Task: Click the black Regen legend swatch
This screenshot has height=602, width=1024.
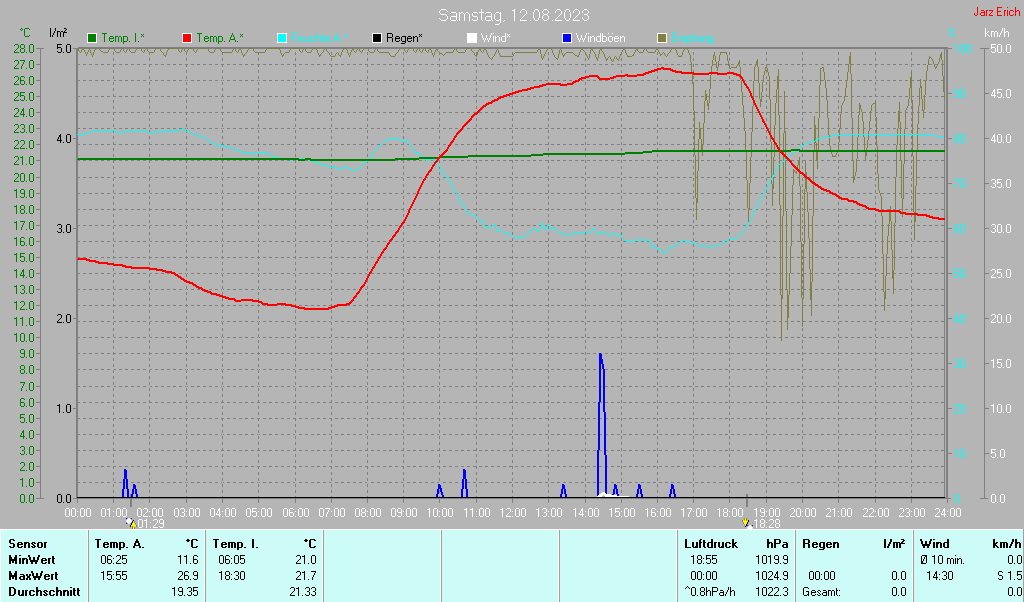Action: [377, 39]
